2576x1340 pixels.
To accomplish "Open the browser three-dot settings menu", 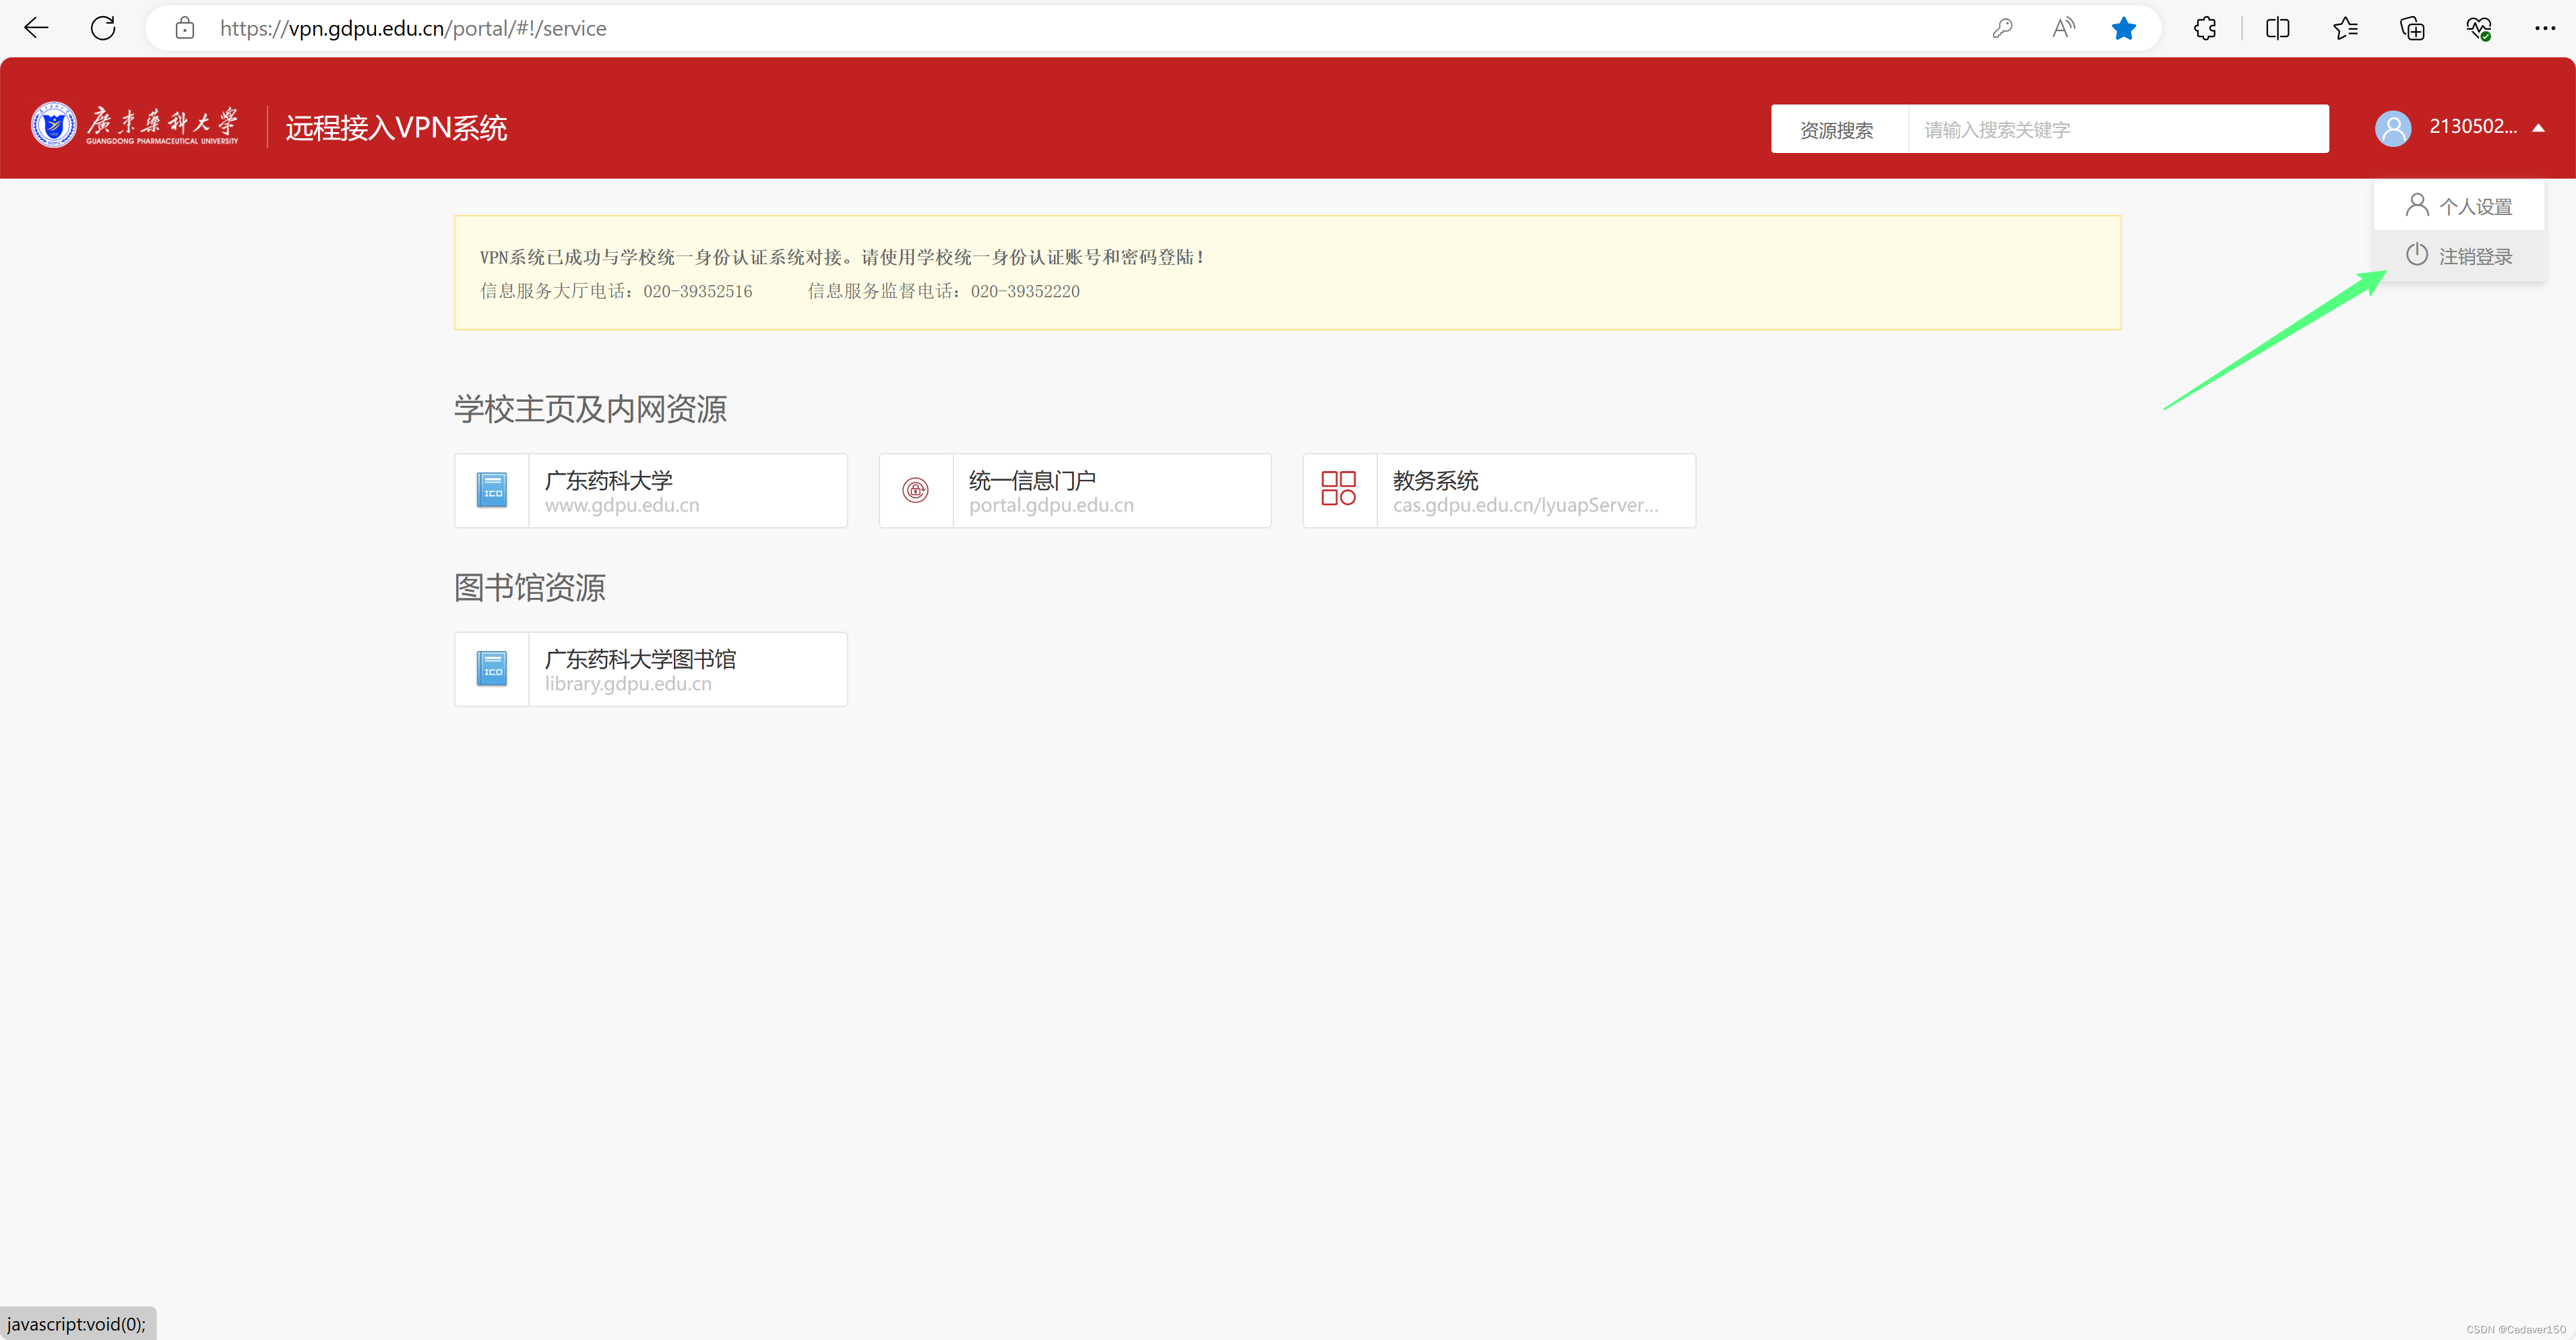I will pos(2545,28).
